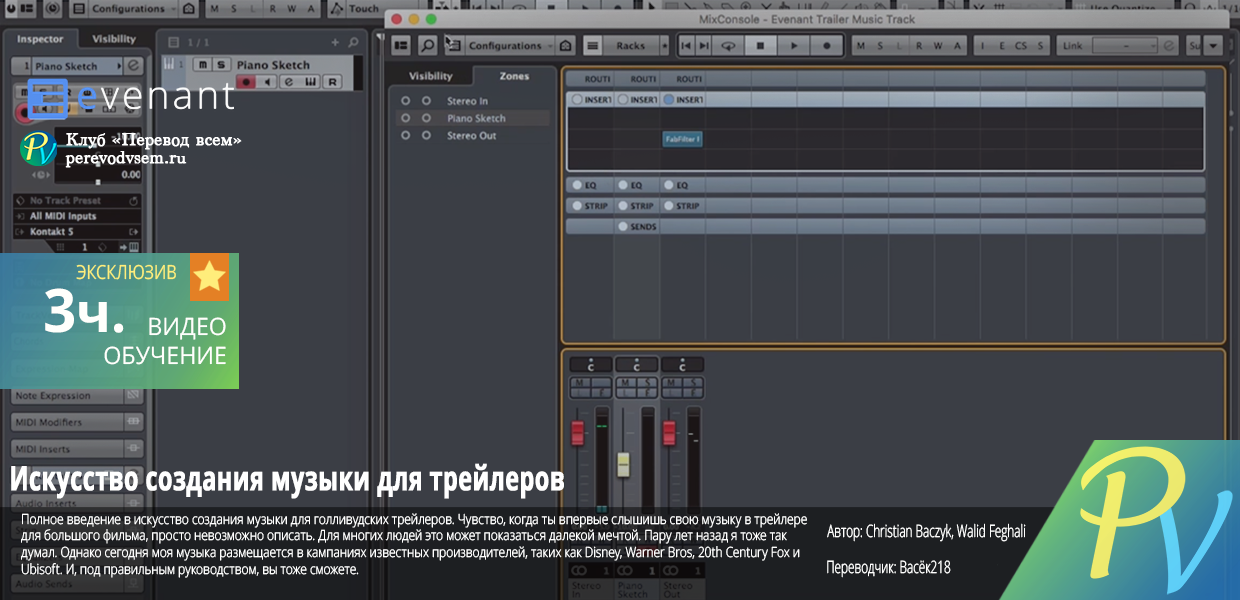Viewport: 1240px width, 600px height.
Task: Toggle Read automation on Piano Sketch track
Action: coord(333,81)
